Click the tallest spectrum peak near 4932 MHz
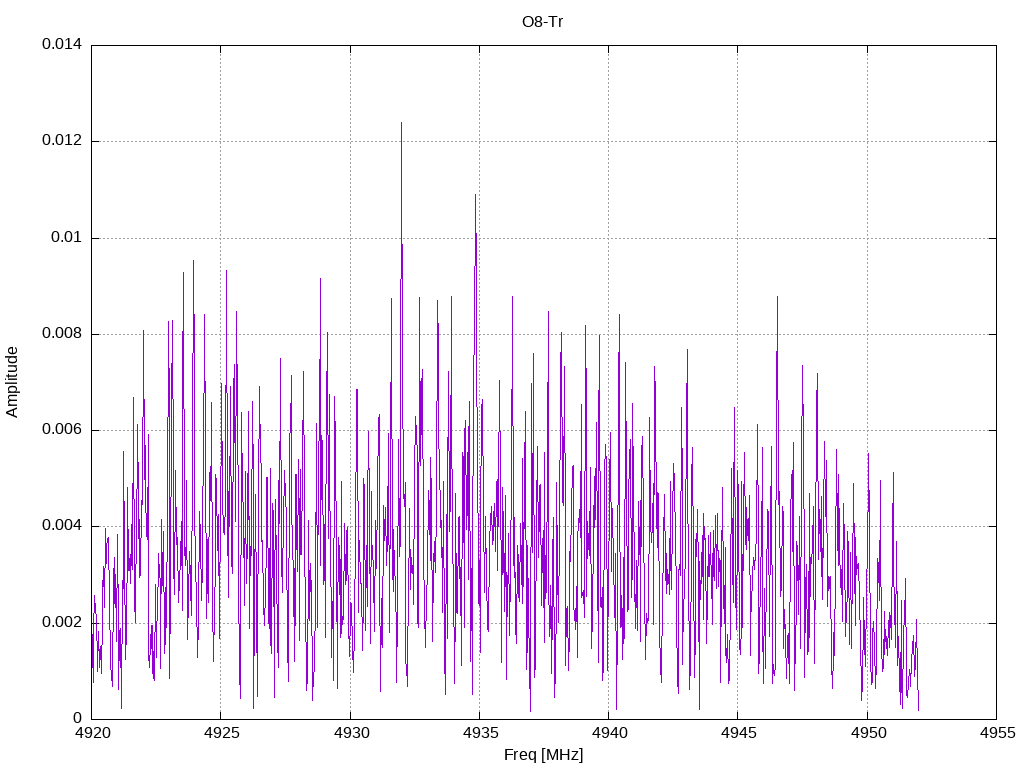Screen dimensions: 1024x768 pos(401,124)
